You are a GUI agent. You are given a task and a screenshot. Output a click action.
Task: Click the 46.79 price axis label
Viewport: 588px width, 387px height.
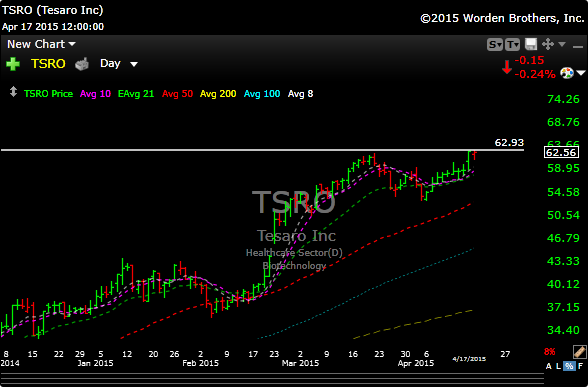tap(563, 238)
